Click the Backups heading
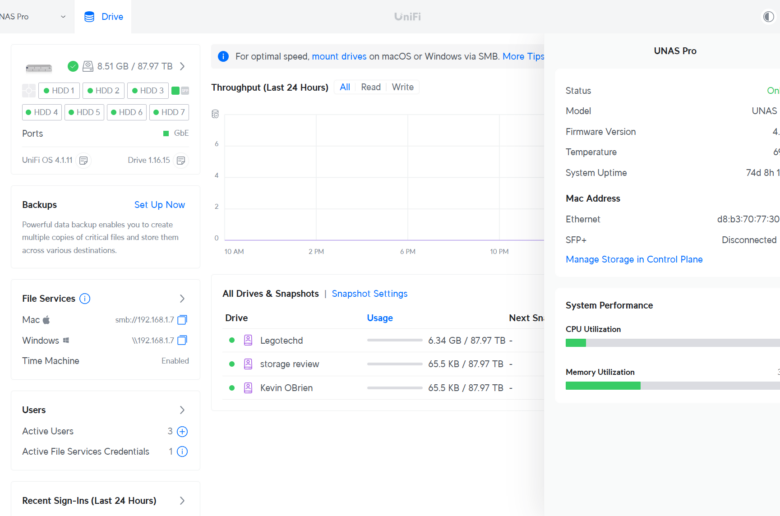780x516 pixels. [x=39, y=205]
